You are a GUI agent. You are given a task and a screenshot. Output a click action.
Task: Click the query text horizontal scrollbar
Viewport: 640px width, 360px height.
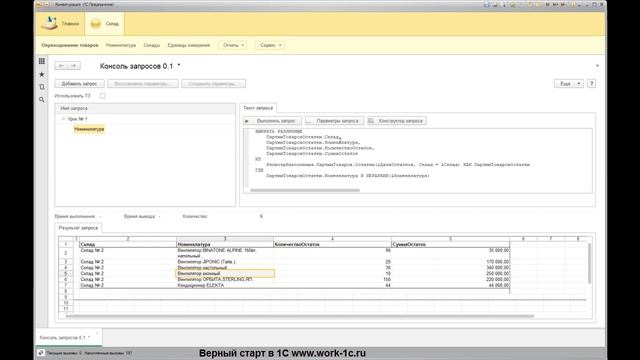pyautogui.click(x=305, y=190)
